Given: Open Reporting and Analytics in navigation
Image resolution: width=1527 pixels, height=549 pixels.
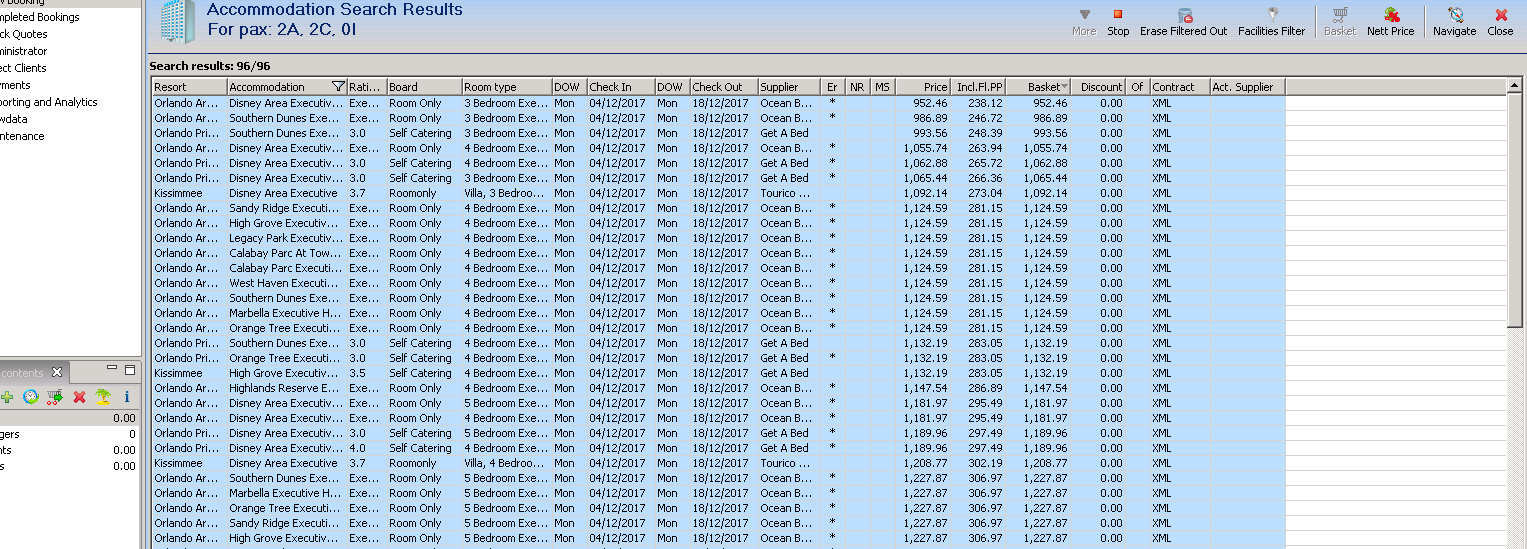Looking at the screenshot, I should [x=48, y=102].
